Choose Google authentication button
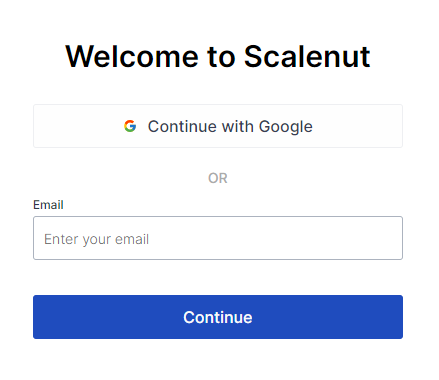 (218, 126)
